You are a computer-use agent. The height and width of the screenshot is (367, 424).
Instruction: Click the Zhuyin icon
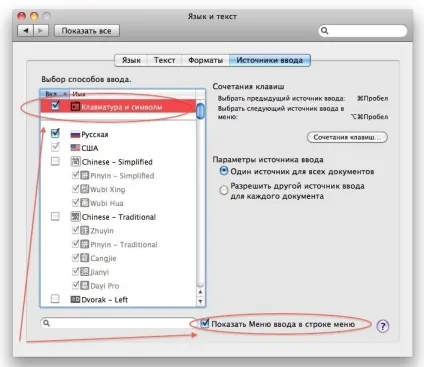(85, 231)
